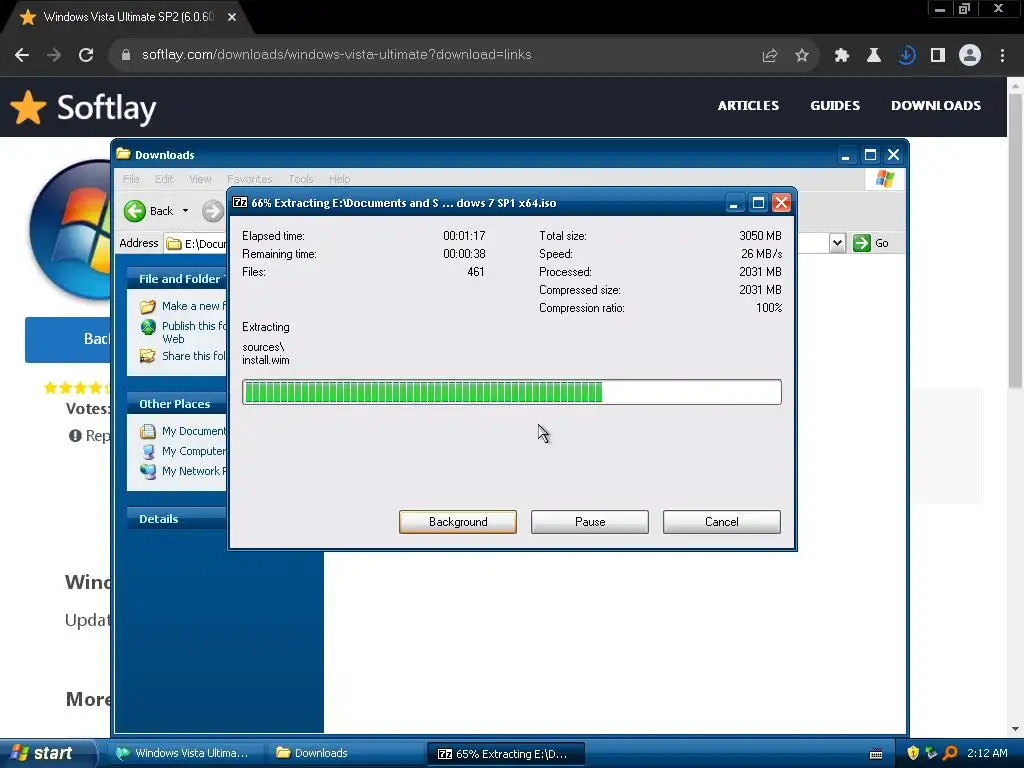Viewport: 1024px width, 768px height.
Task: Click the browser forward arrow
Action: [x=54, y=55]
